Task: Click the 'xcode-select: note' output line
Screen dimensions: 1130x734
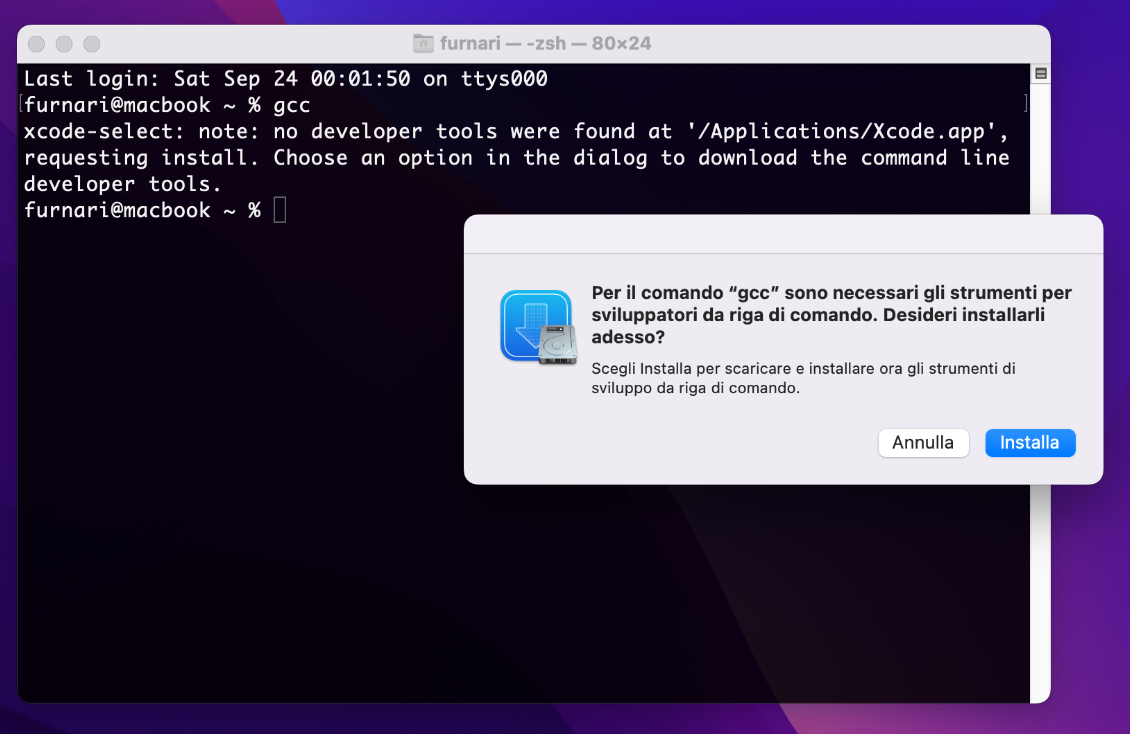Action: (516, 131)
